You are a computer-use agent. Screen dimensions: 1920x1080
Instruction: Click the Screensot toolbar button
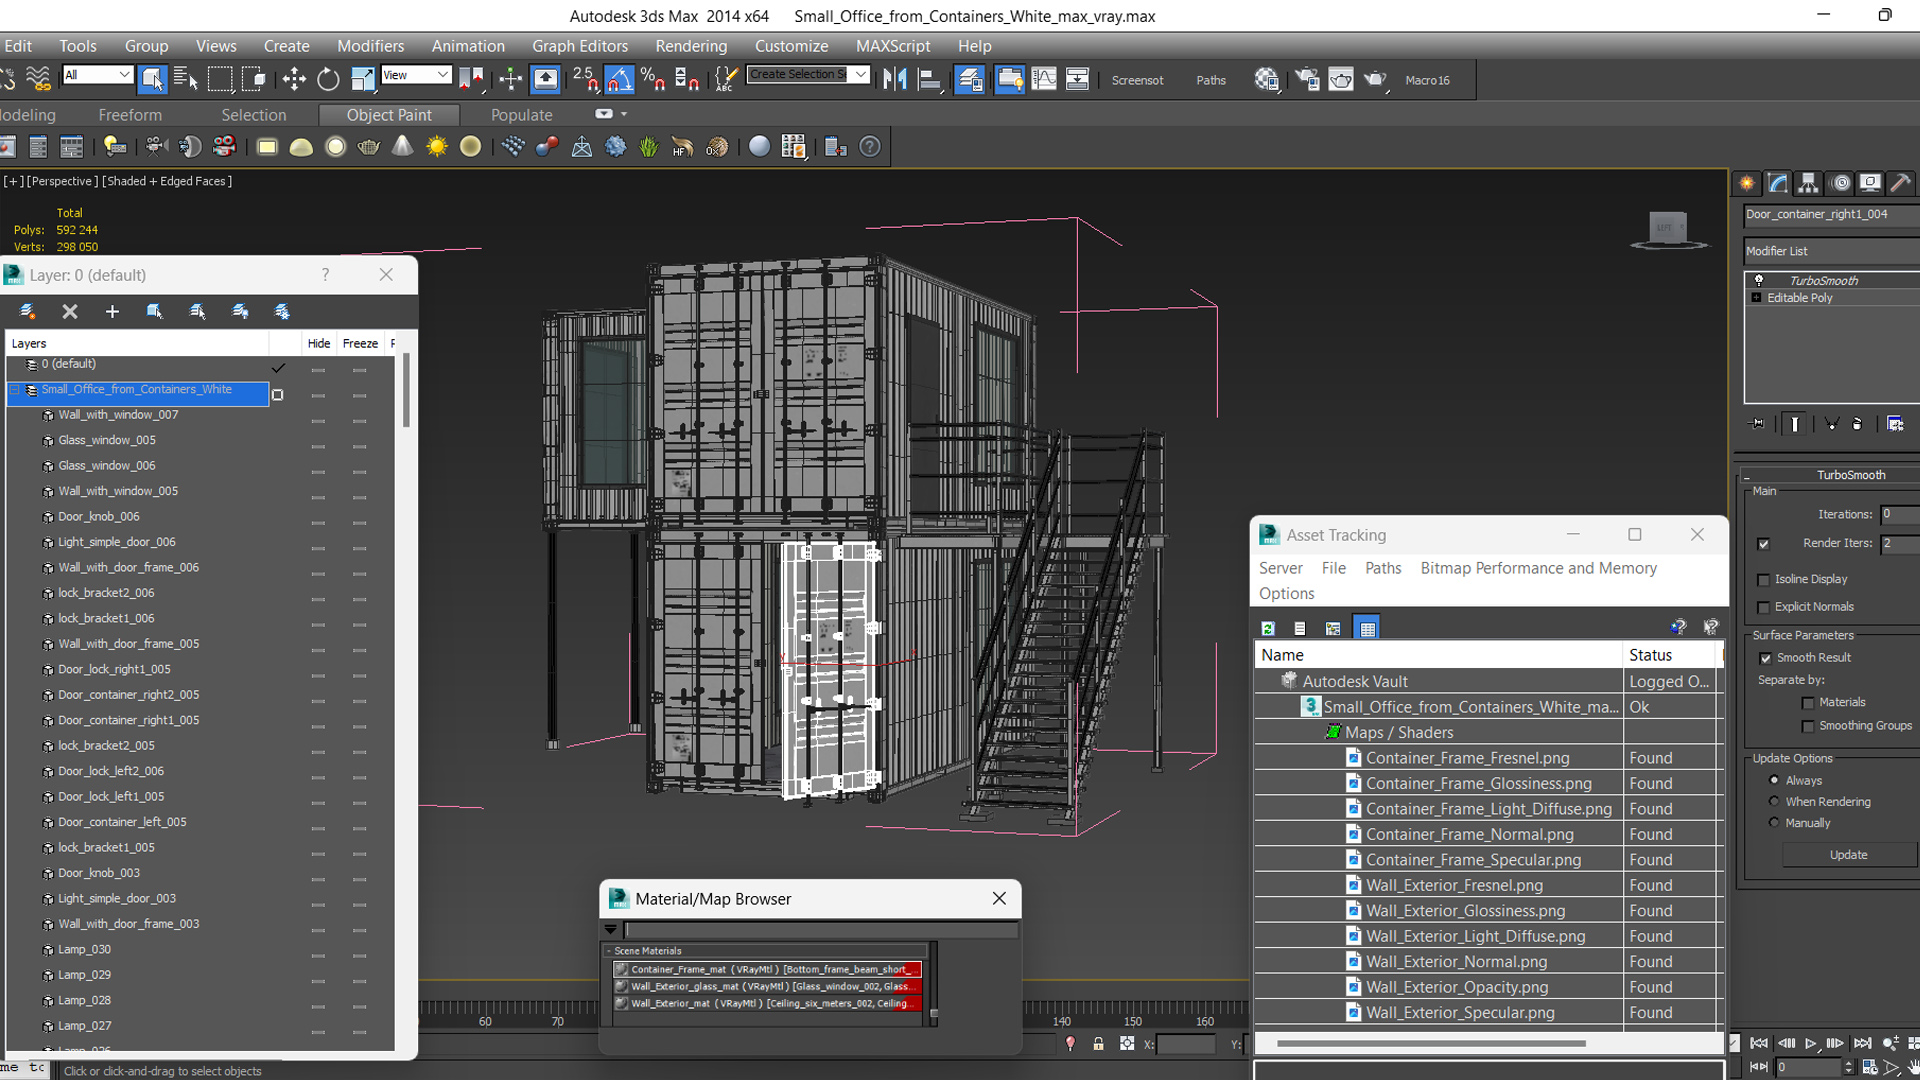pos(1137,80)
